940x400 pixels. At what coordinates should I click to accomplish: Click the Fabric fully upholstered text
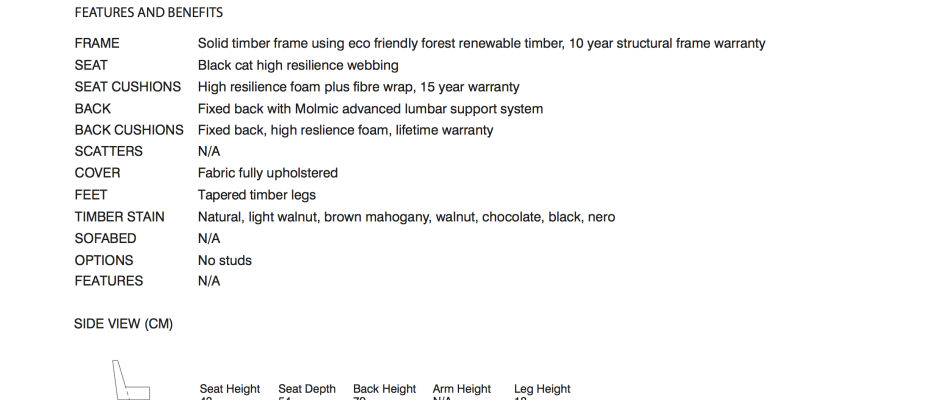click(x=268, y=173)
